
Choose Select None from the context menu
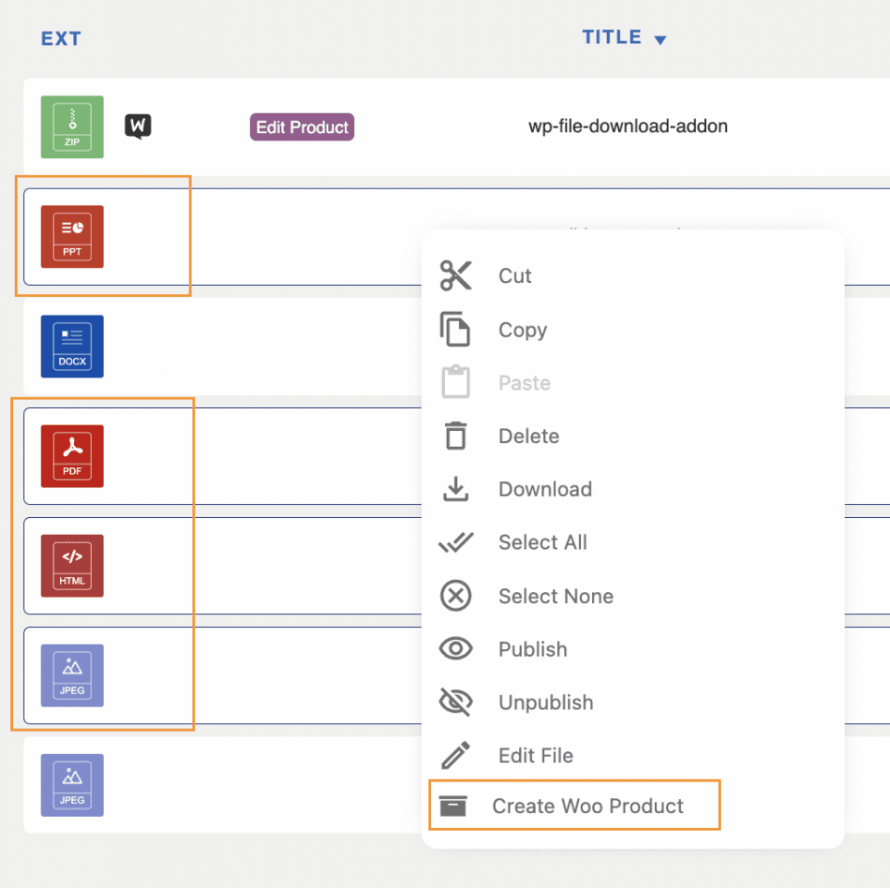click(555, 596)
